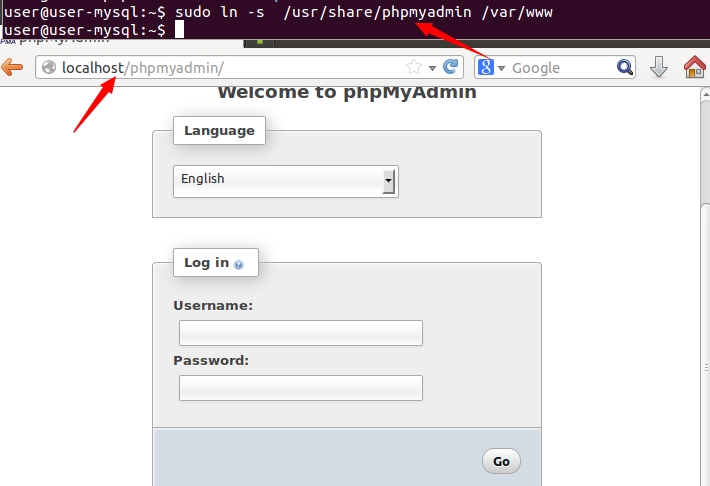The width and height of the screenshot is (710, 486).
Task: Open the English language dropdown
Action: pyautogui.click(x=286, y=181)
